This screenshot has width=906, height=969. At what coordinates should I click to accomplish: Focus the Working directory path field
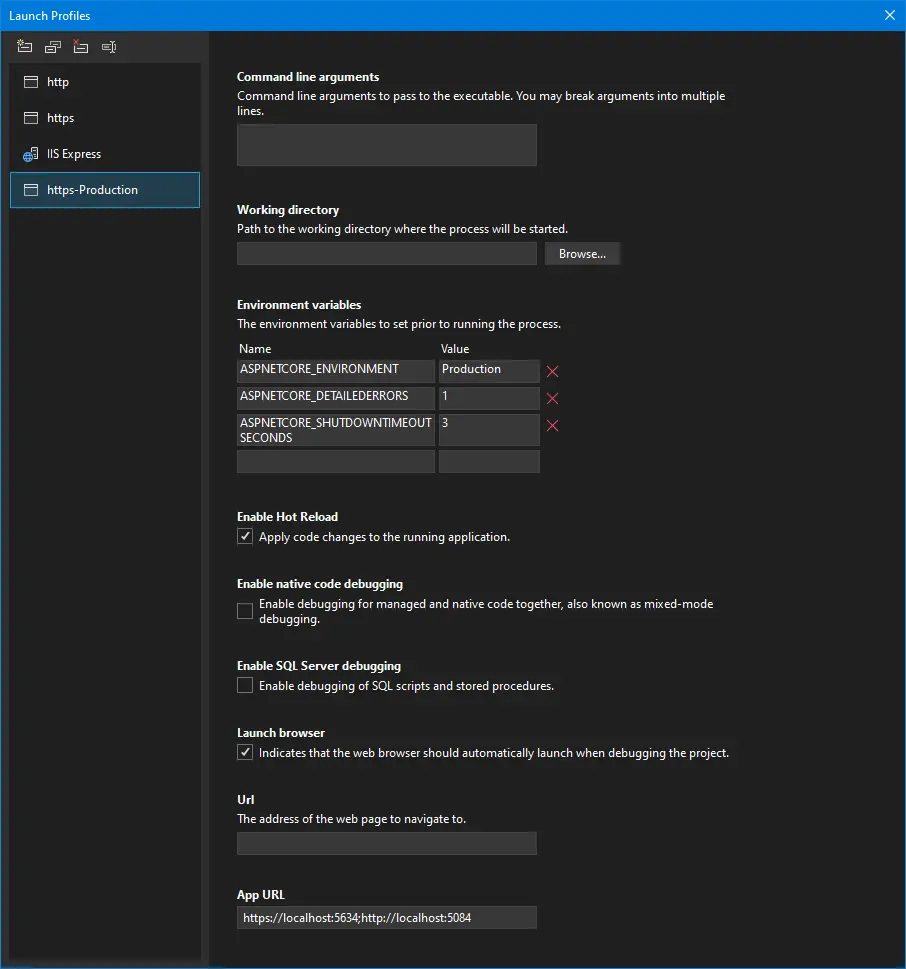pos(386,254)
